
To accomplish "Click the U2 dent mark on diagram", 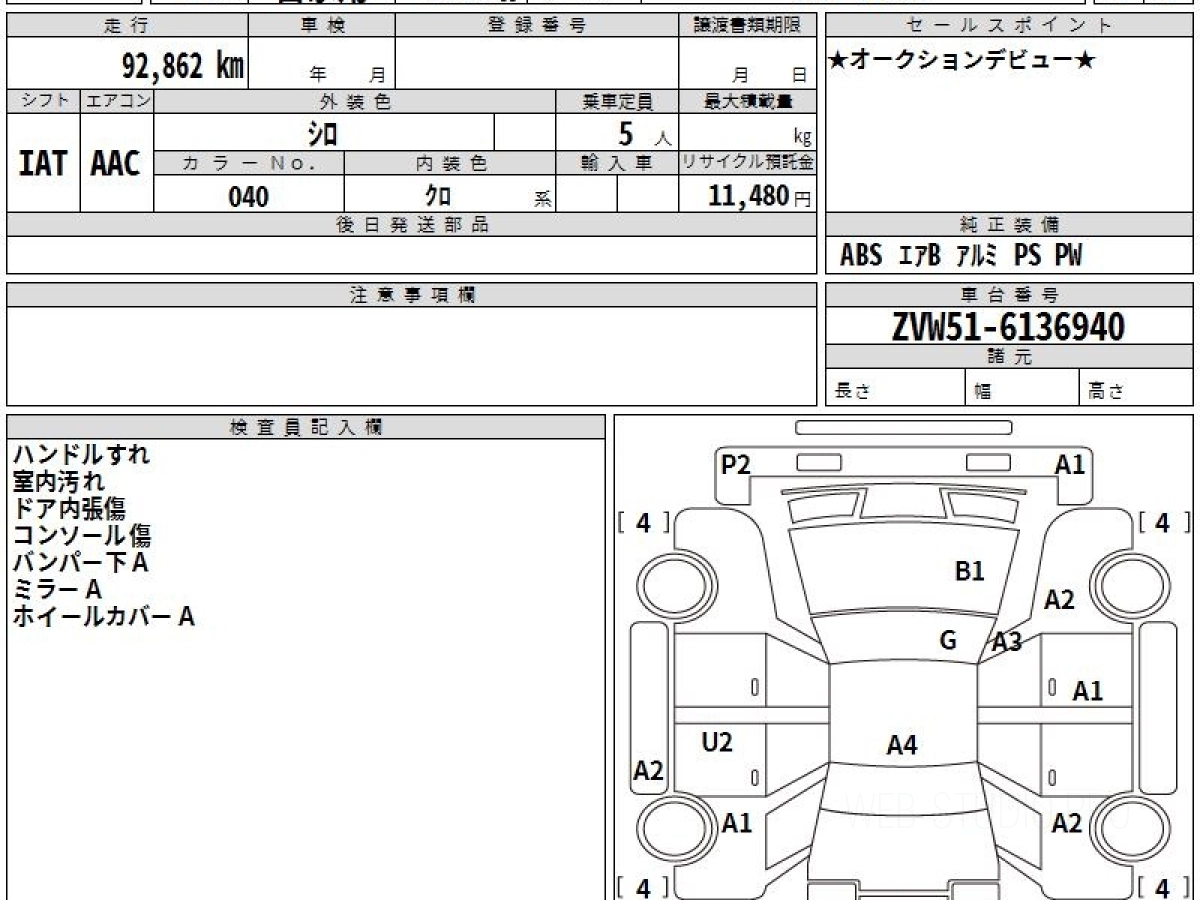I will coord(717,742).
